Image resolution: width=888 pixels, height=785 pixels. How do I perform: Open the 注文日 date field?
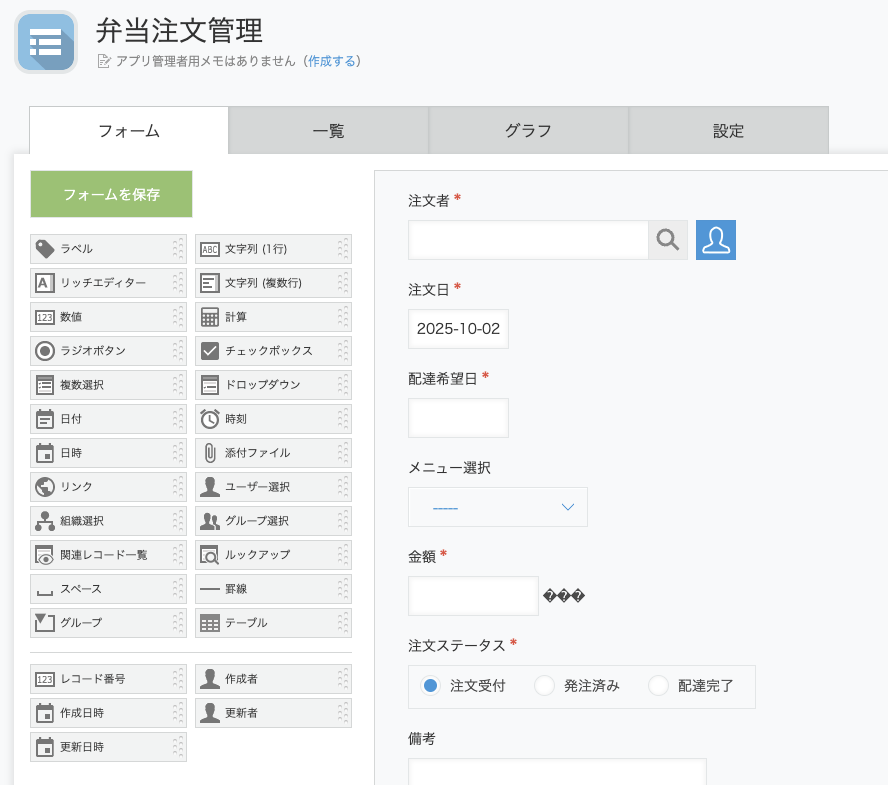click(458, 329)
